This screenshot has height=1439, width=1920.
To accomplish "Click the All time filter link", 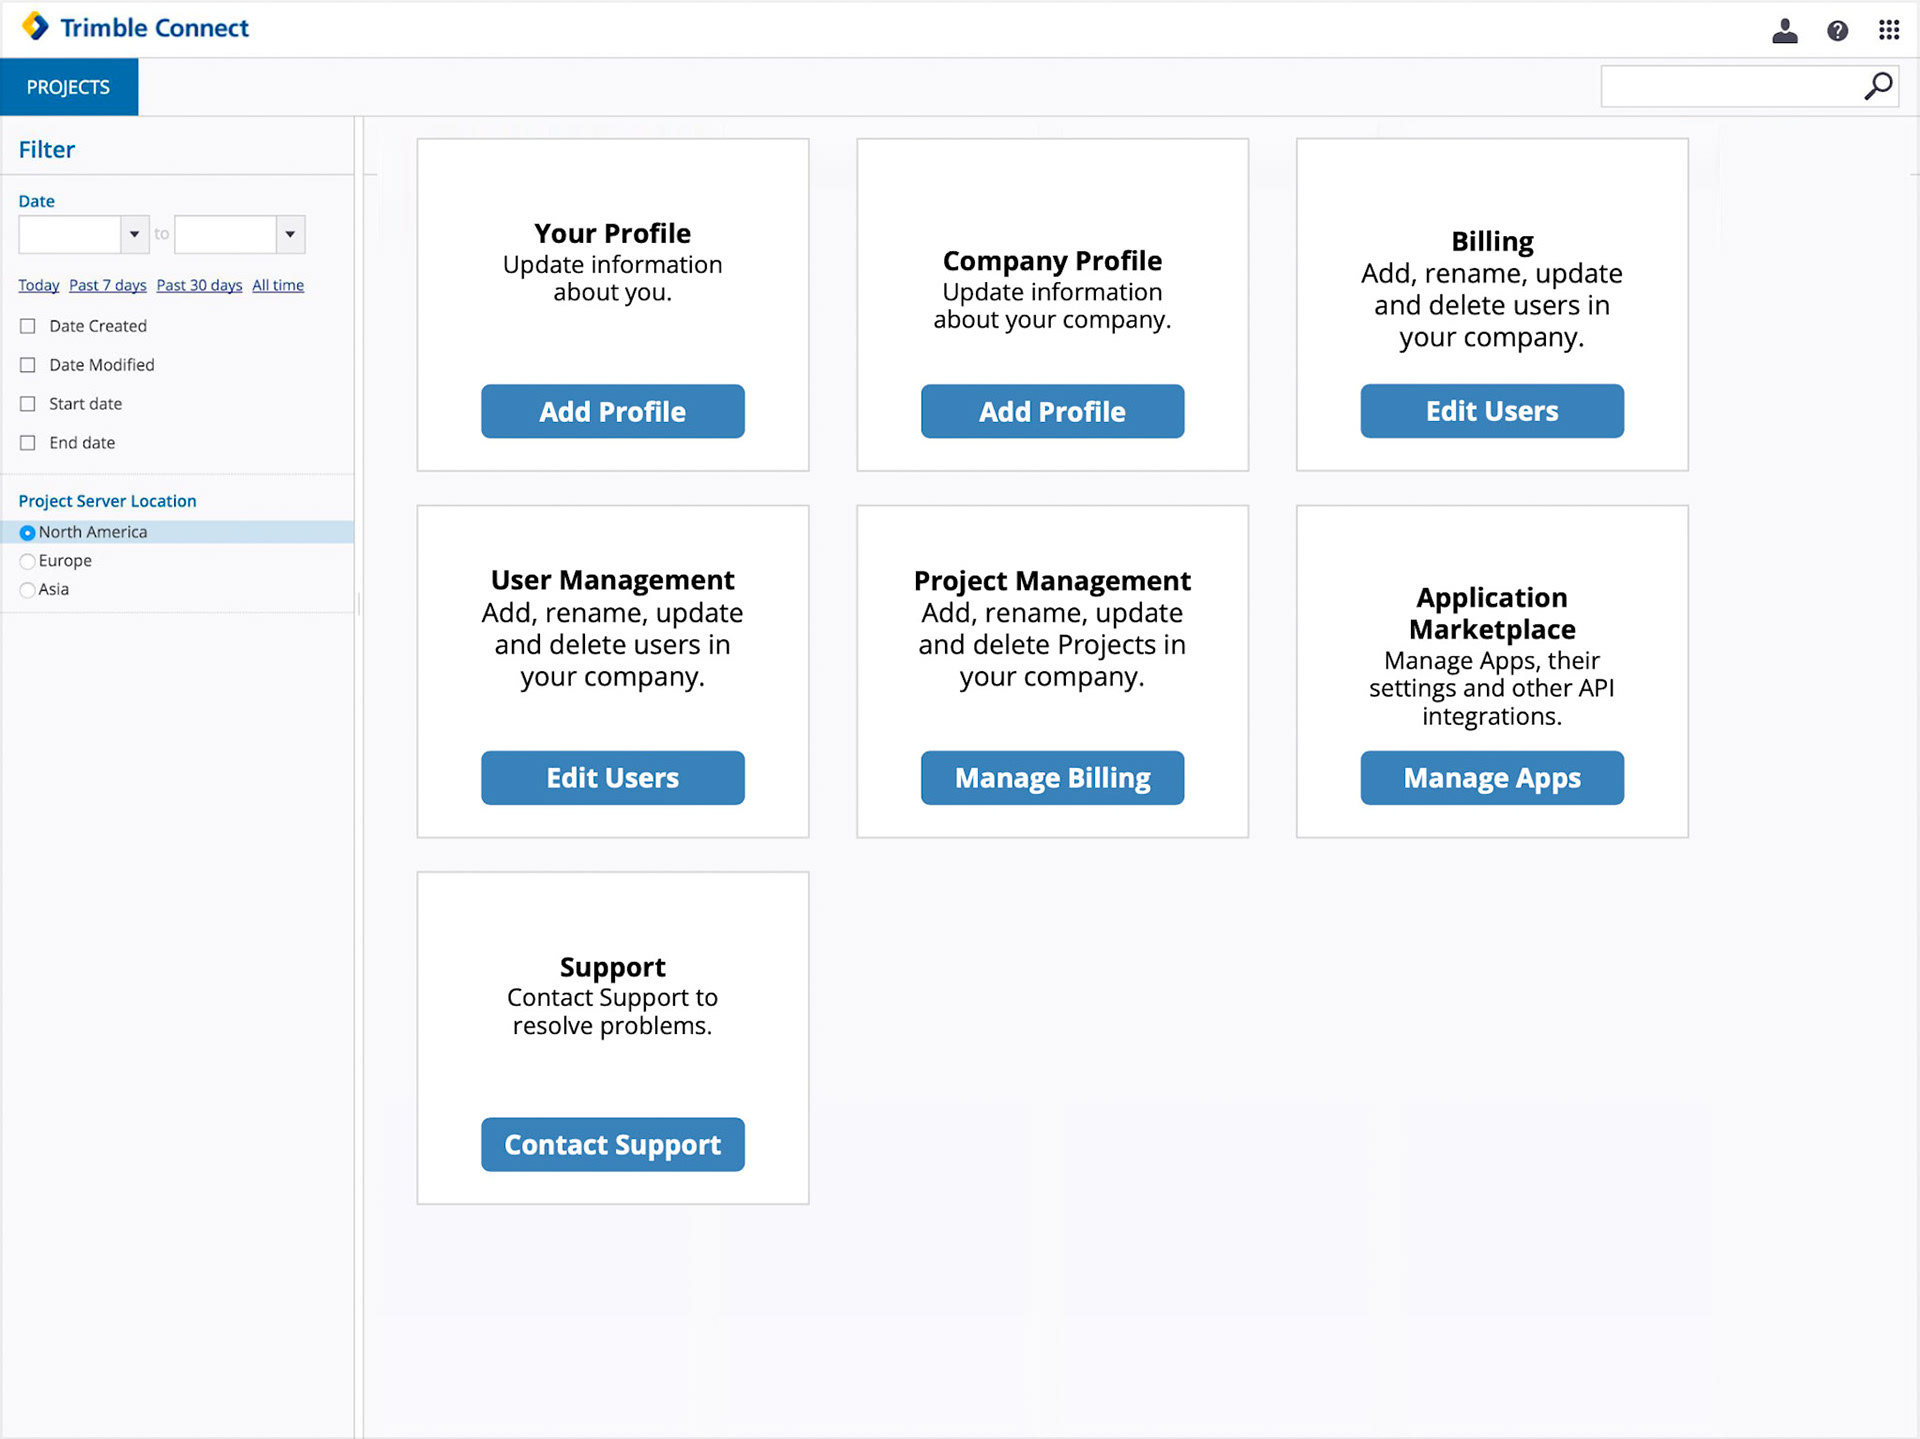I will point(277,285).
